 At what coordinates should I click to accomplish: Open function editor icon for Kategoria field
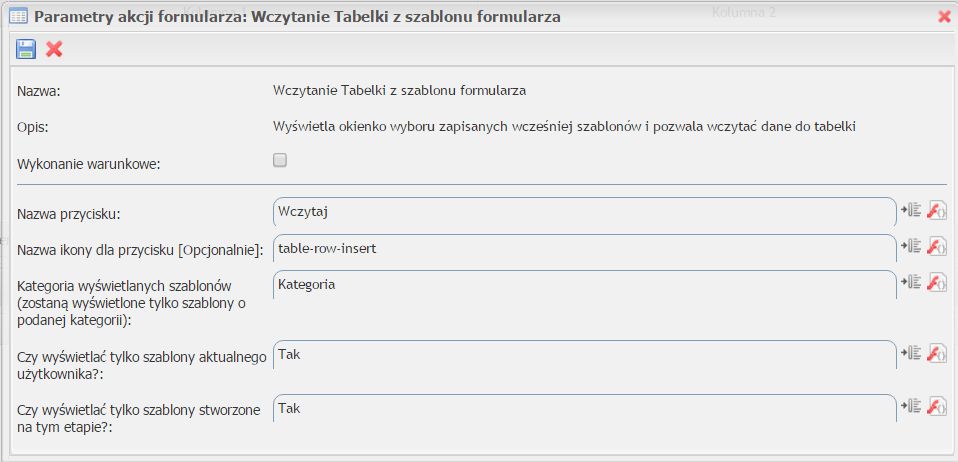click(937, 282)
